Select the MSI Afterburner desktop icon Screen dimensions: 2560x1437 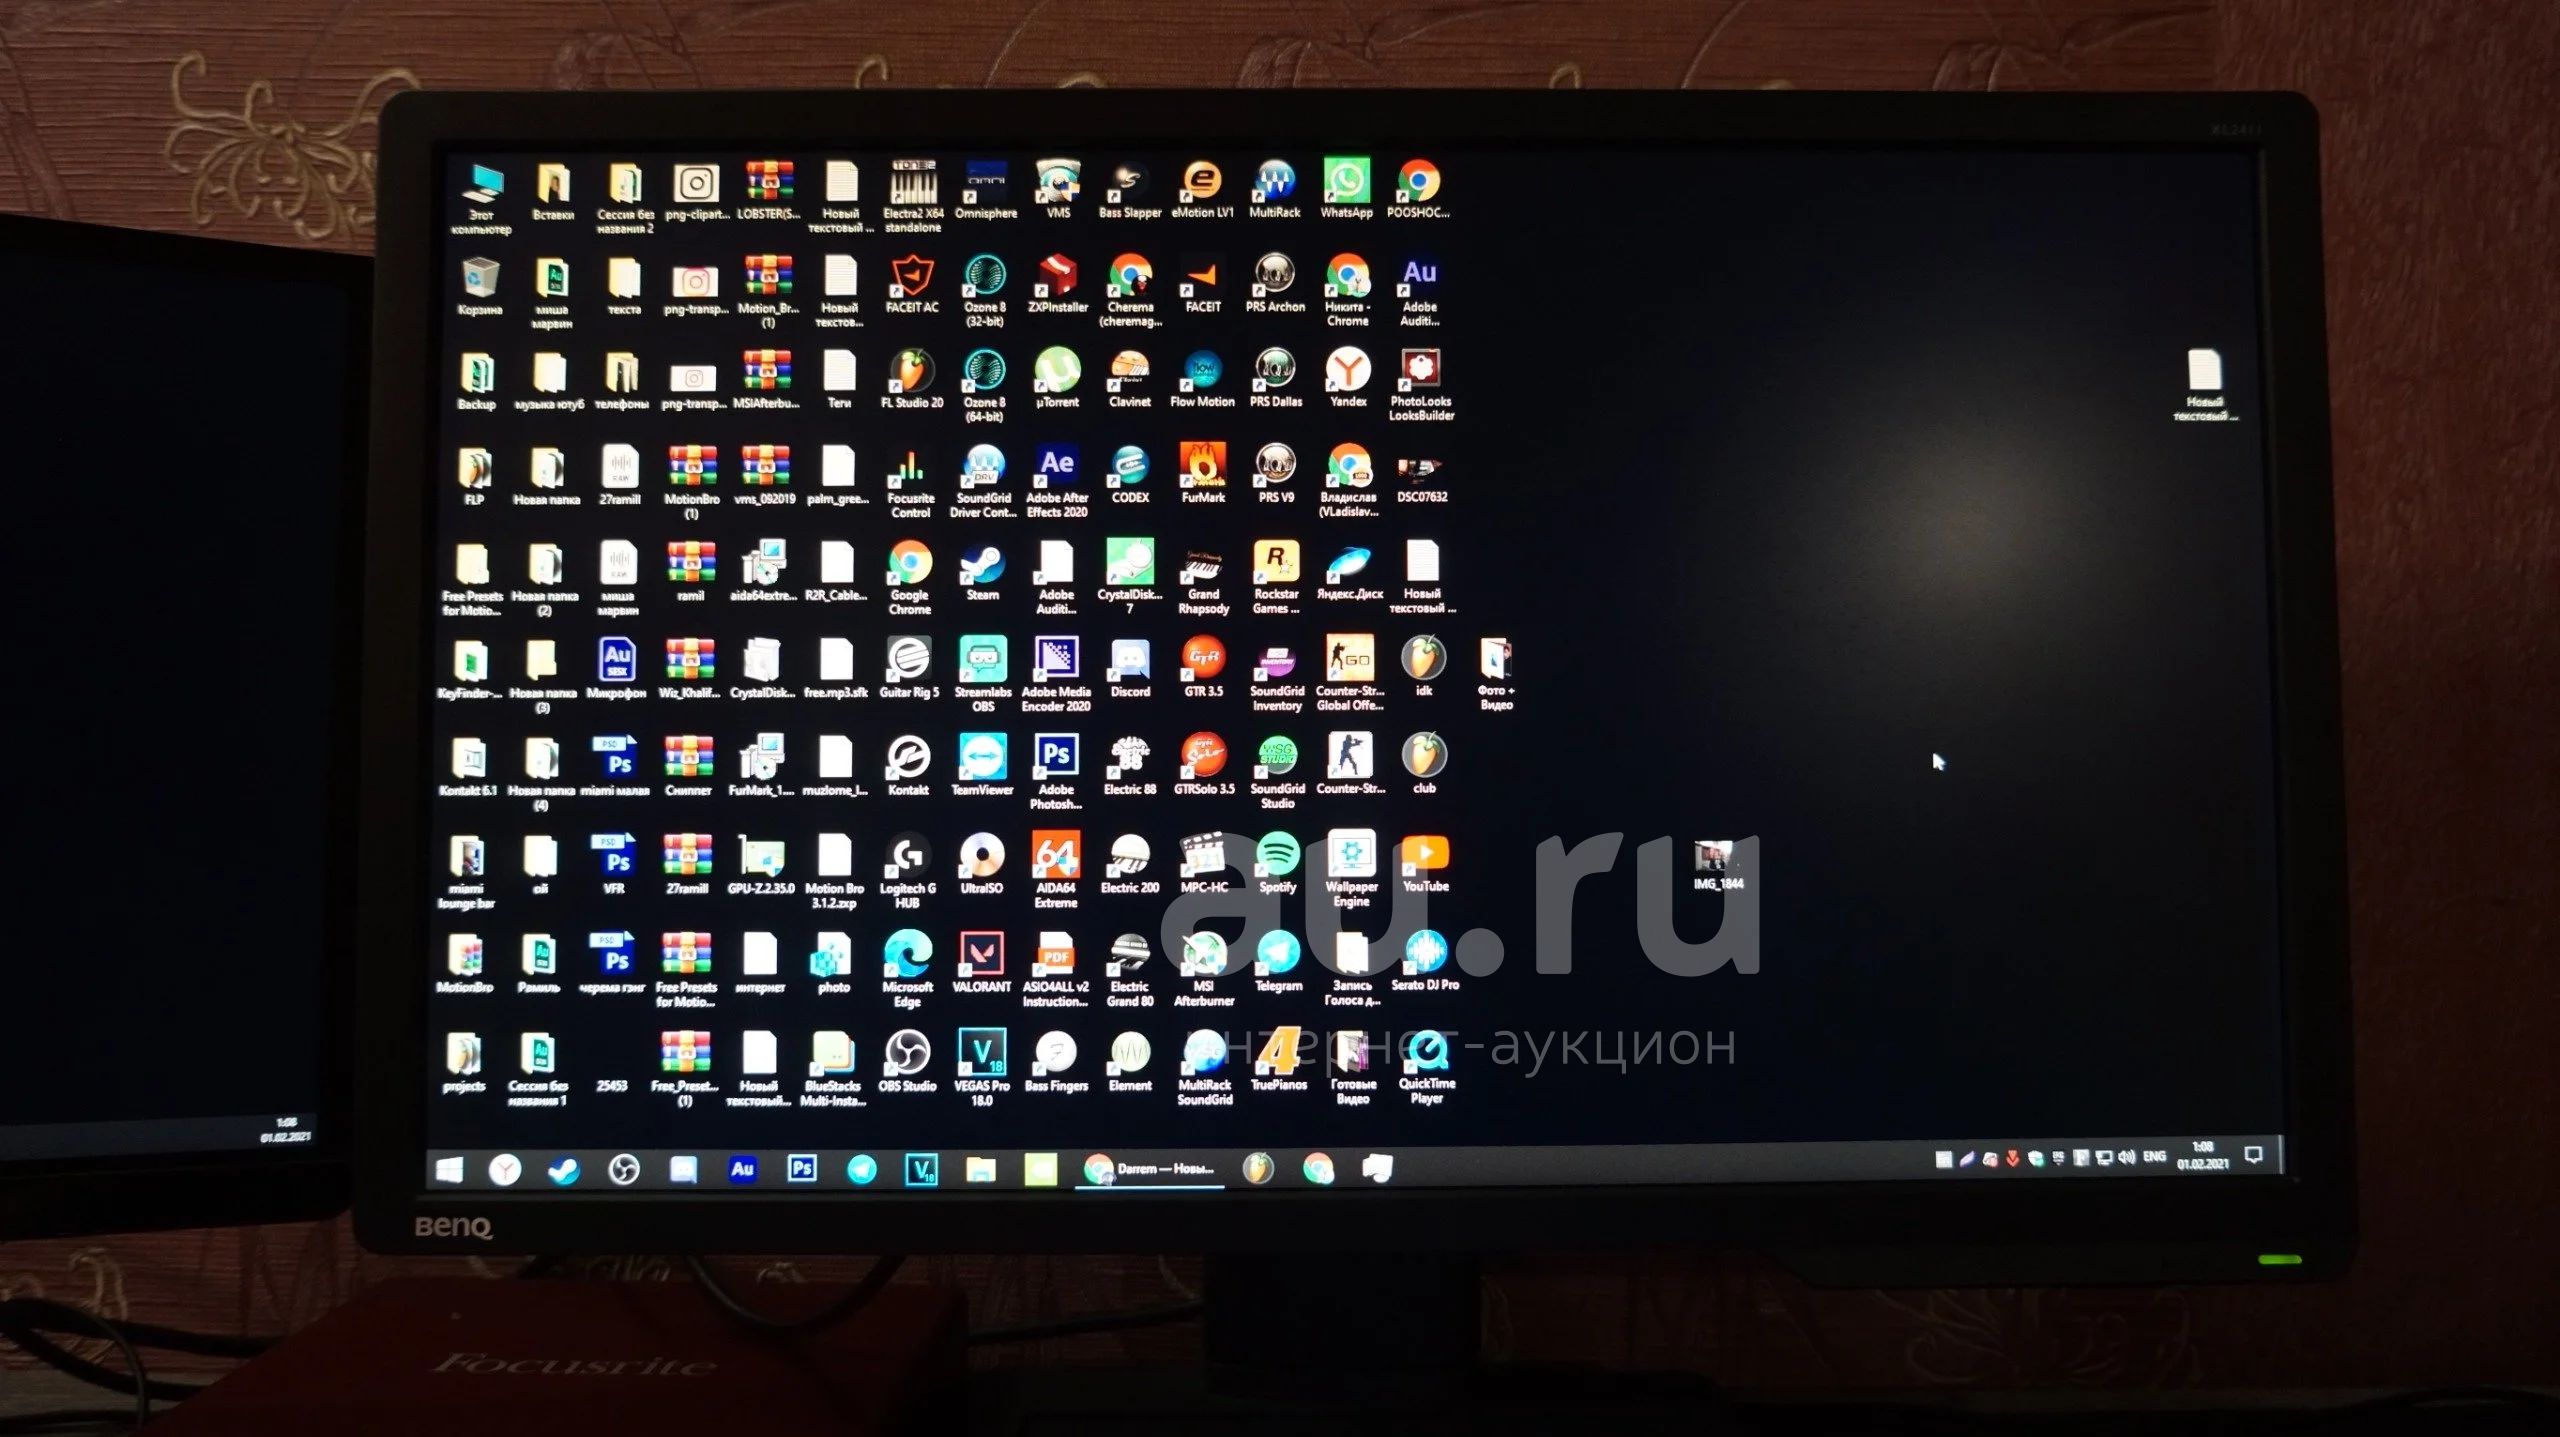click(1204, 968)
